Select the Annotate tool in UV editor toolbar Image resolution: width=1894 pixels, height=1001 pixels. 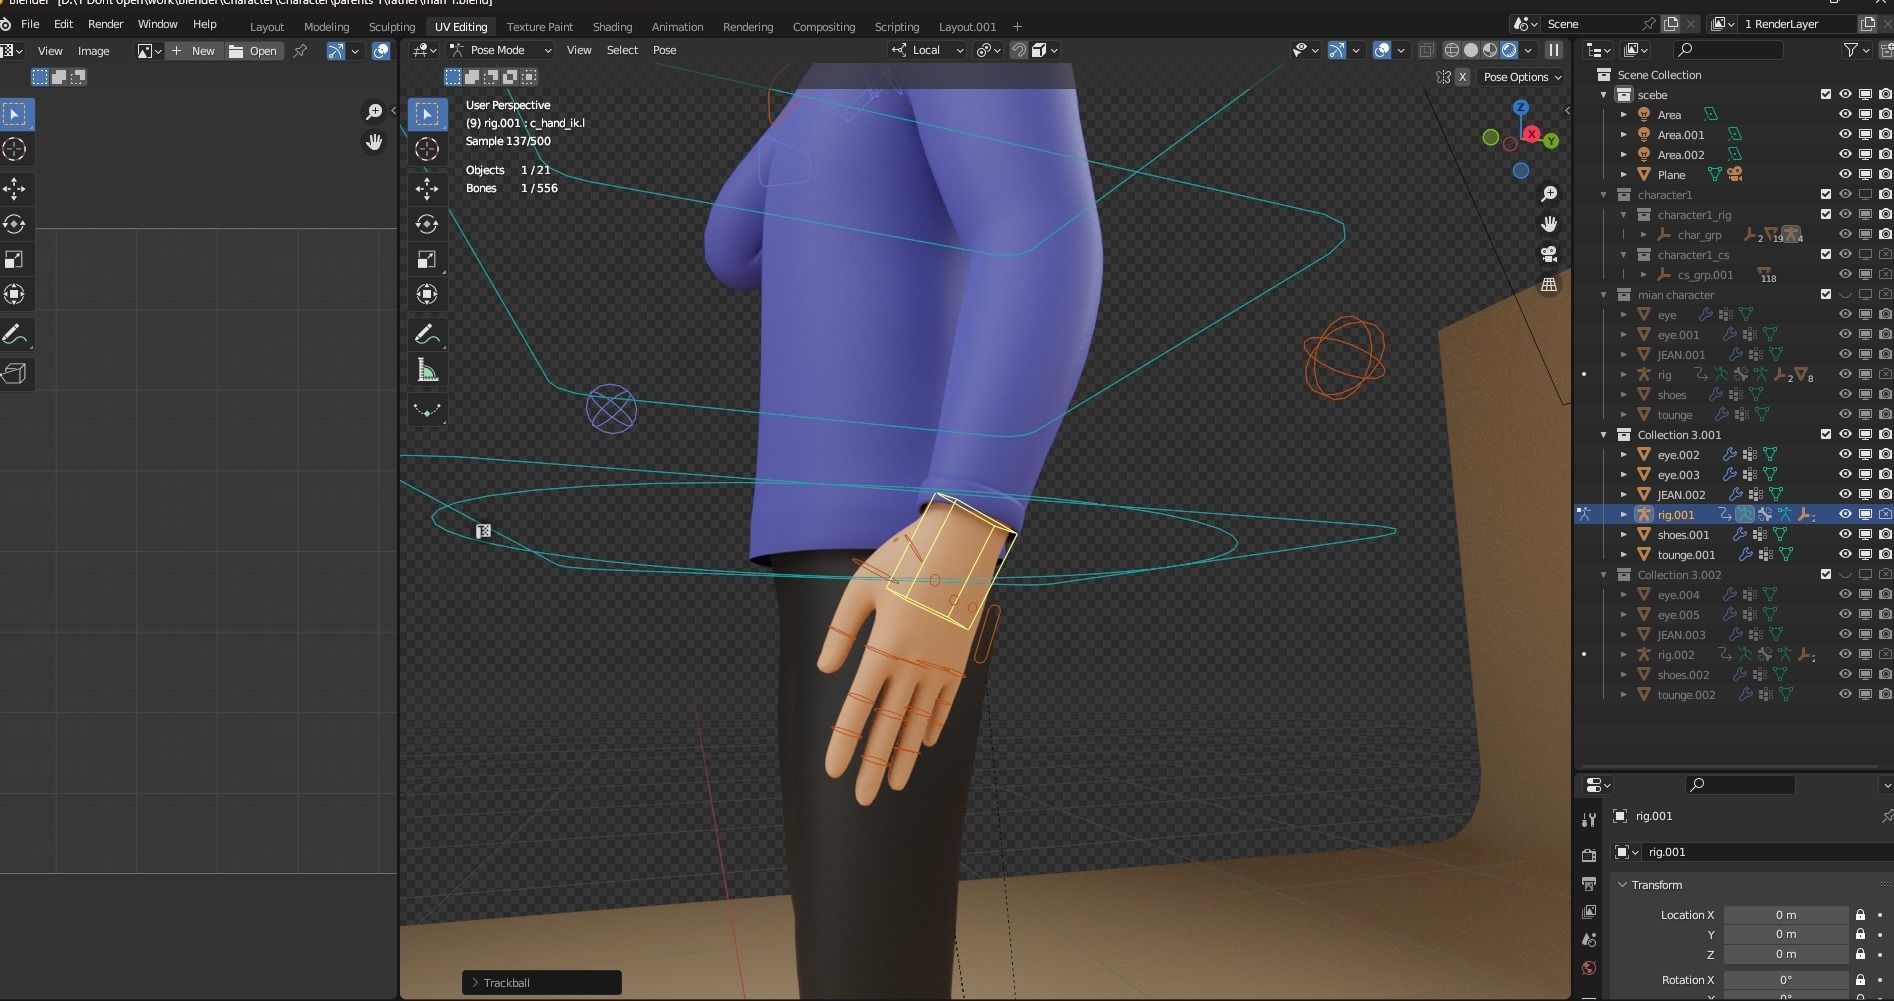point(14,335)
